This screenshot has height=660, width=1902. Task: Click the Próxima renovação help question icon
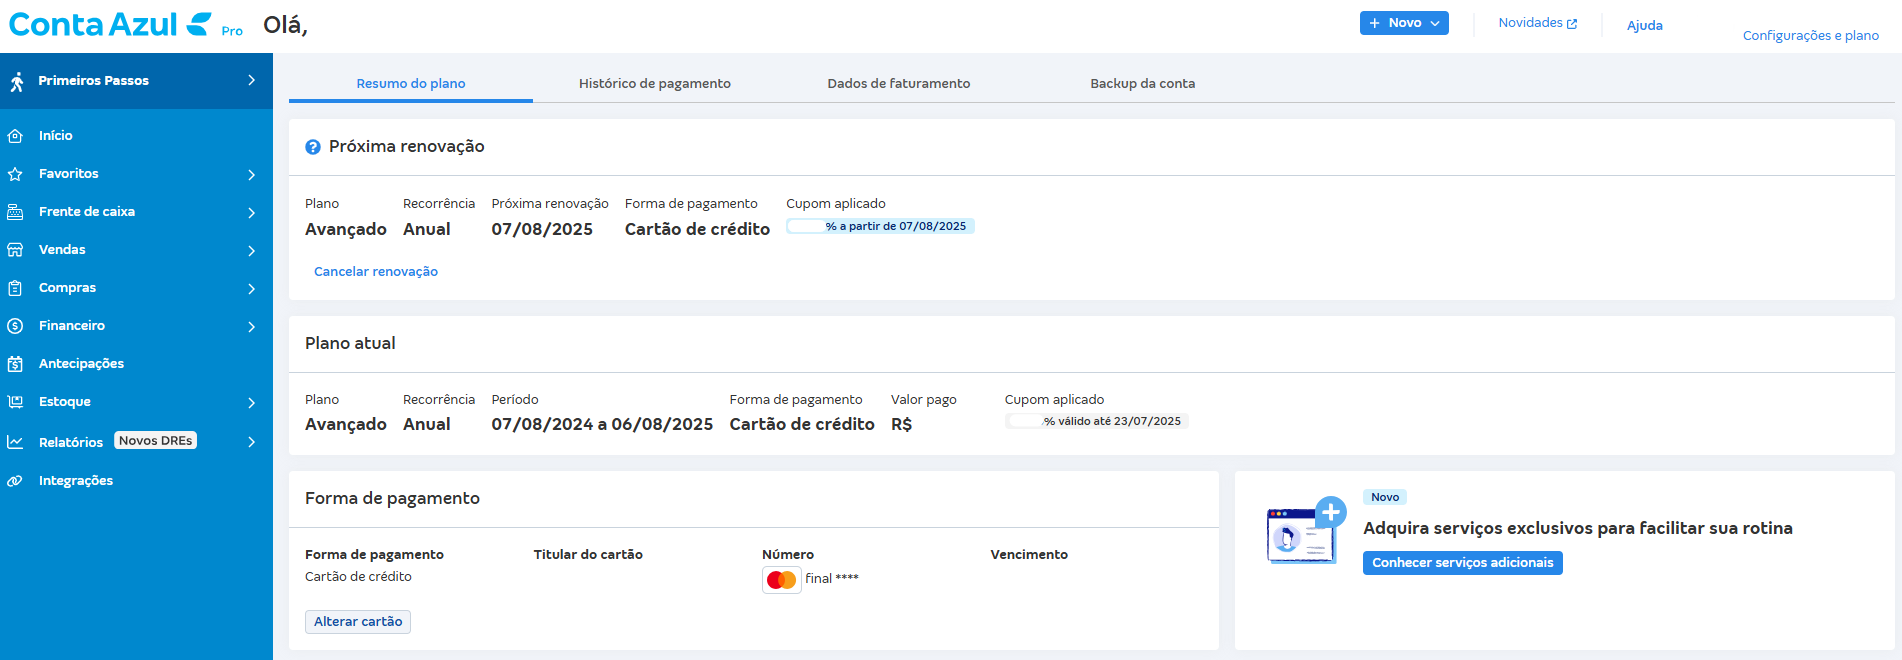(x=313, y=147)
